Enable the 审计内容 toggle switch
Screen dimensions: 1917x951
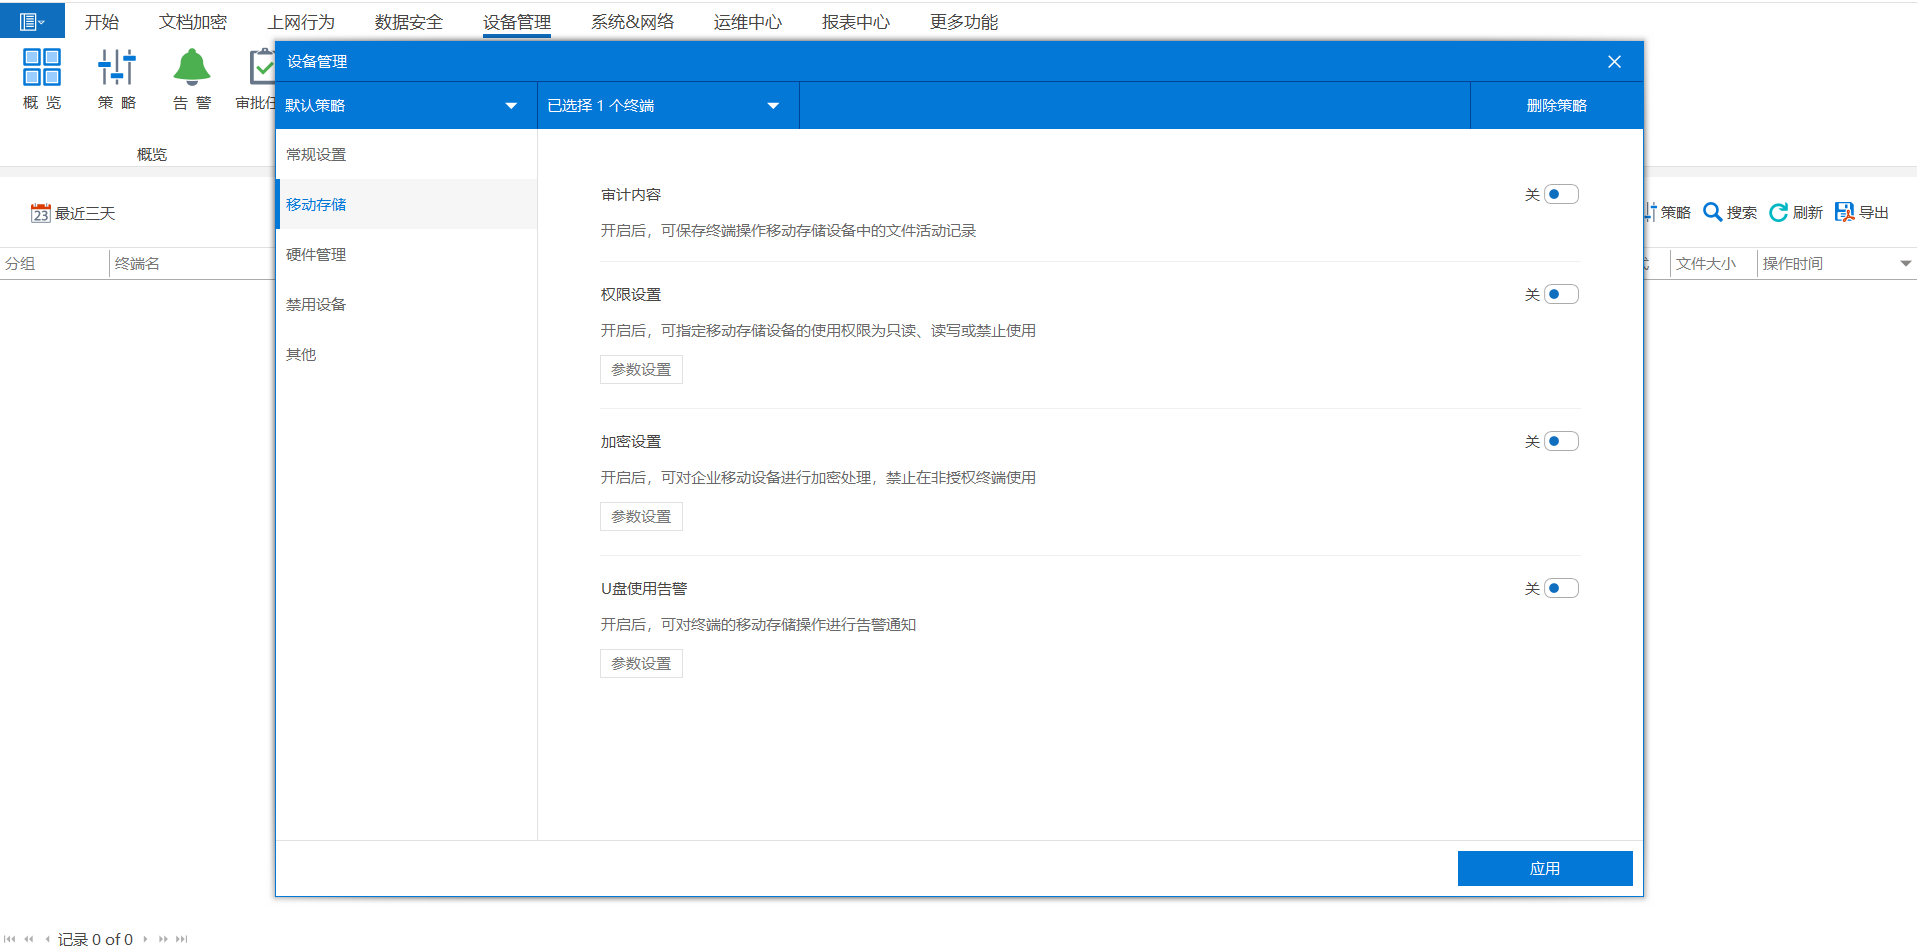pyautogui.click(x=1560, y=194)
